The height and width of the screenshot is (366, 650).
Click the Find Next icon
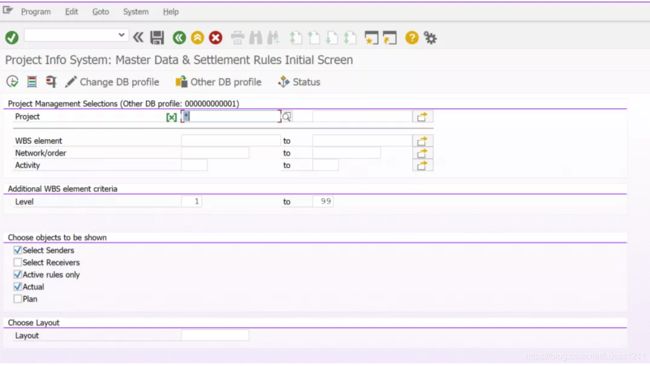point(274,38)
